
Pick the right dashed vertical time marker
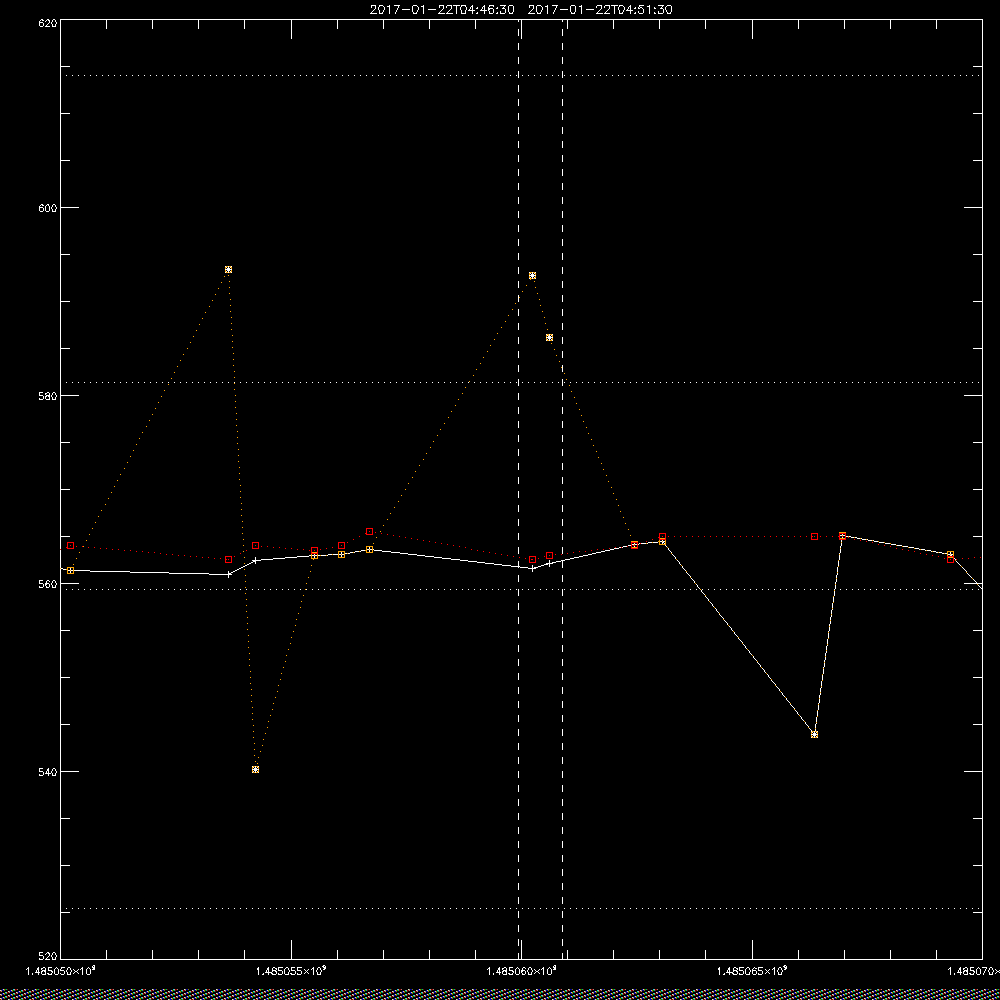point(562,489)
